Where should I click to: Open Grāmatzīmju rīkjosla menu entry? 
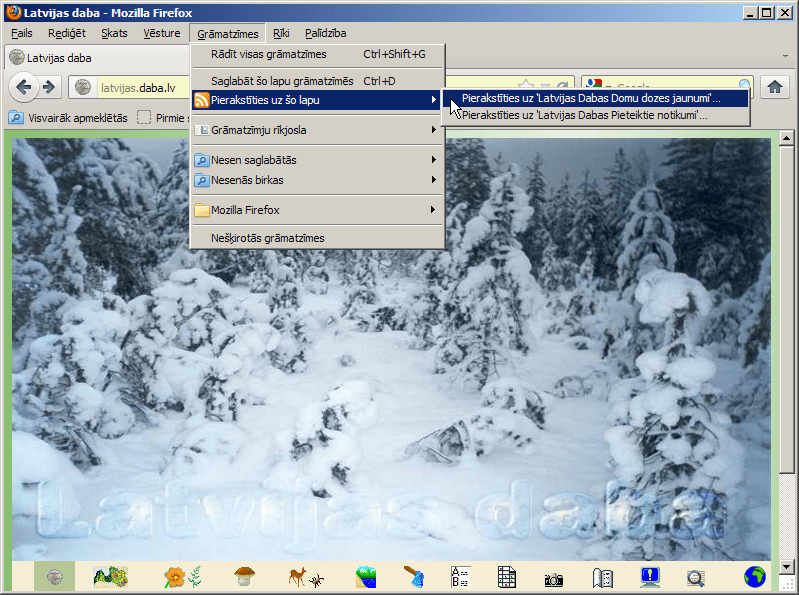tap(317, 130)
